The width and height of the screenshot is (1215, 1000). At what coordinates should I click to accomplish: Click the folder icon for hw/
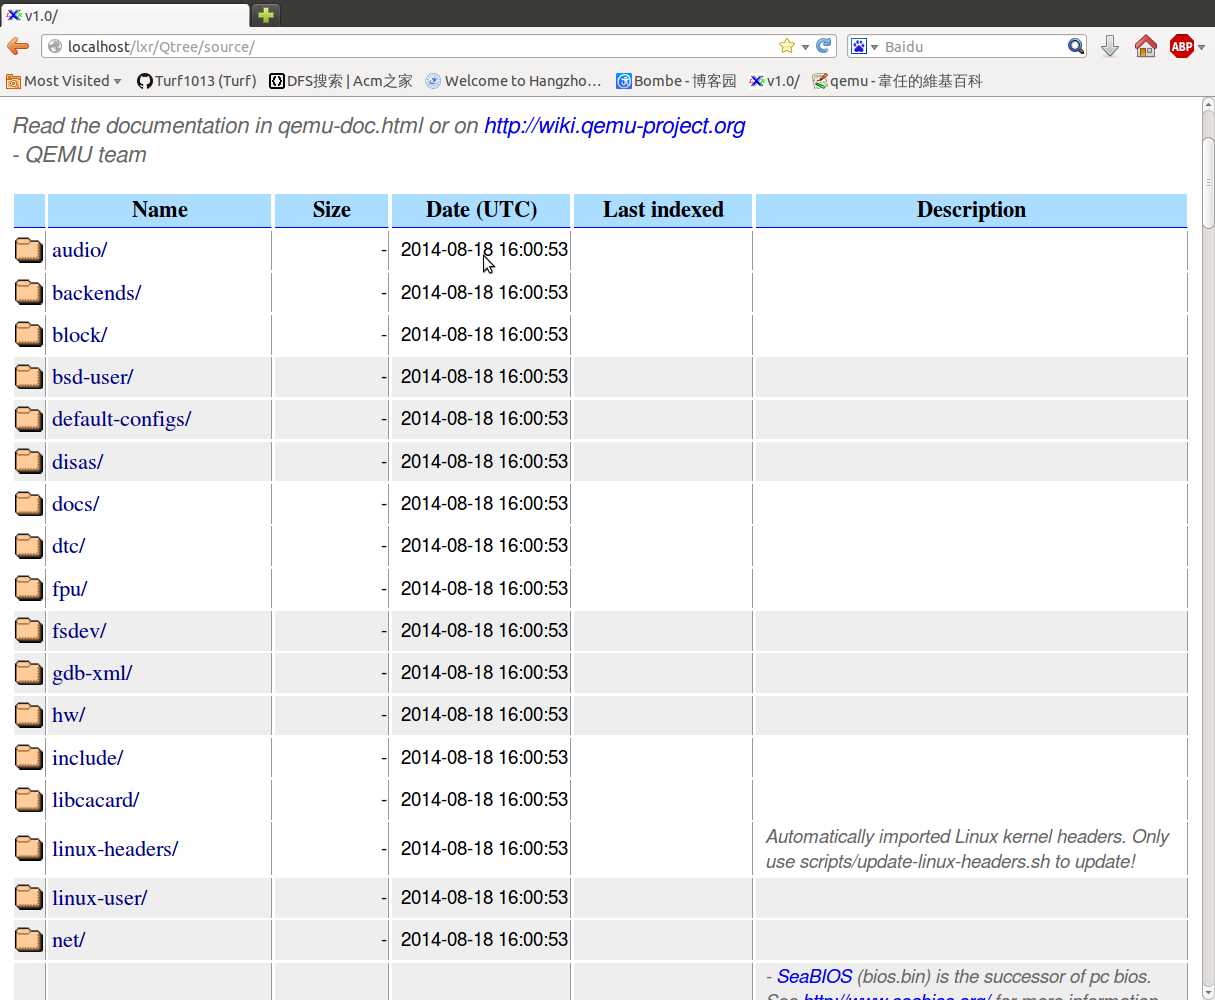pos(29,715)
